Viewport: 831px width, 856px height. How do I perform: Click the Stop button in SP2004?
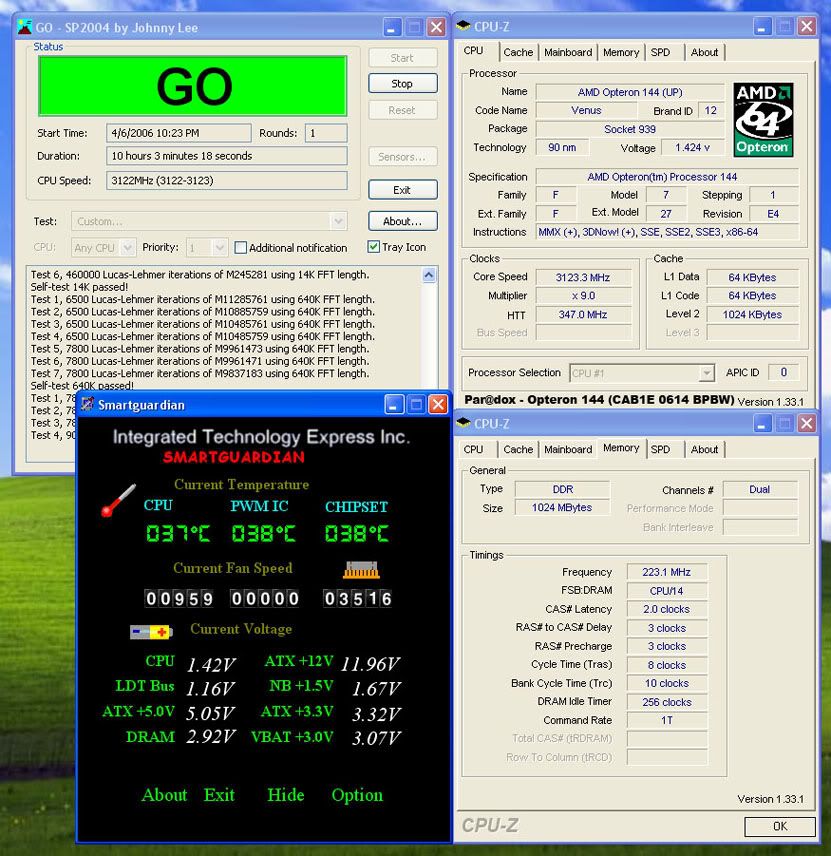(402, 84)
